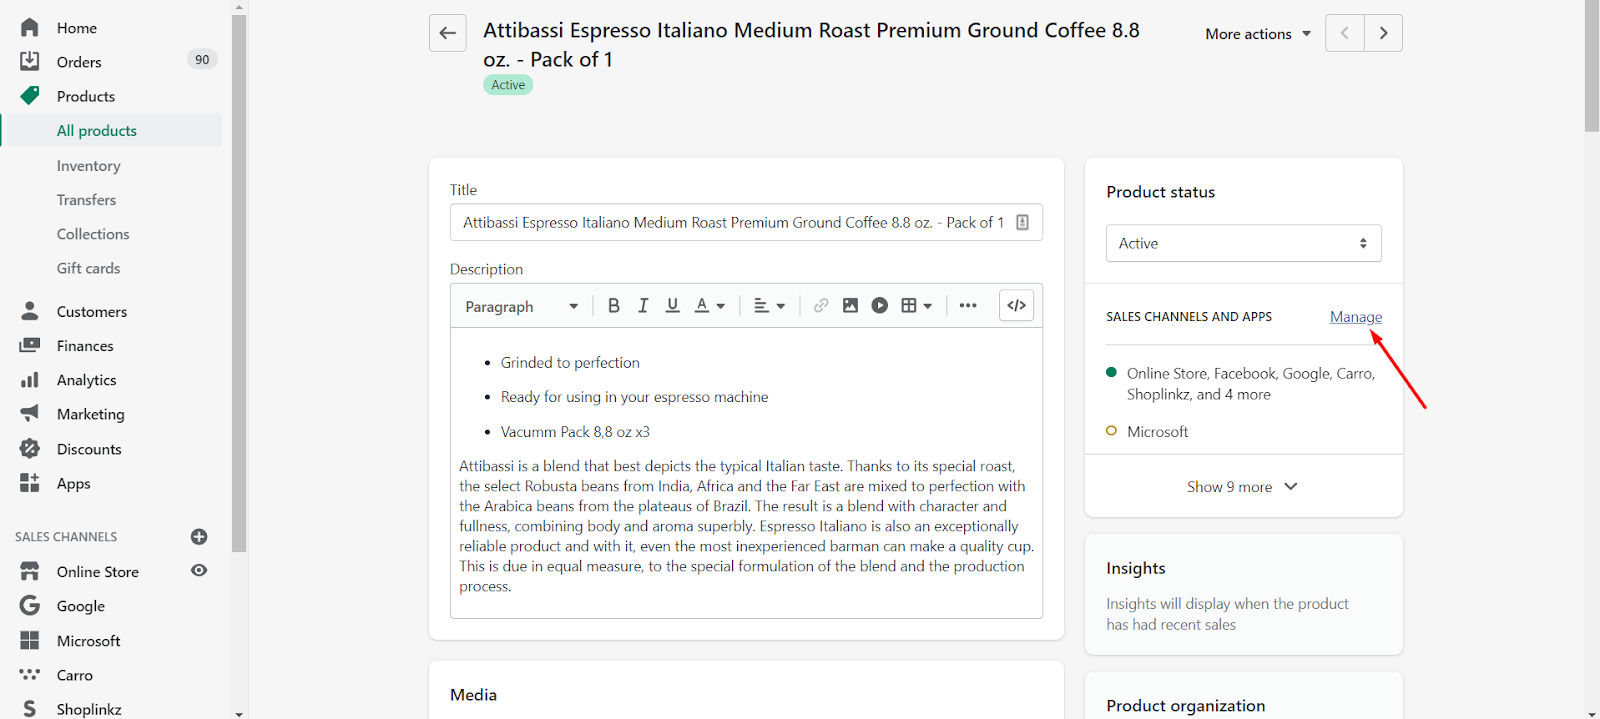Click the Finances icon

pos(30,345)
